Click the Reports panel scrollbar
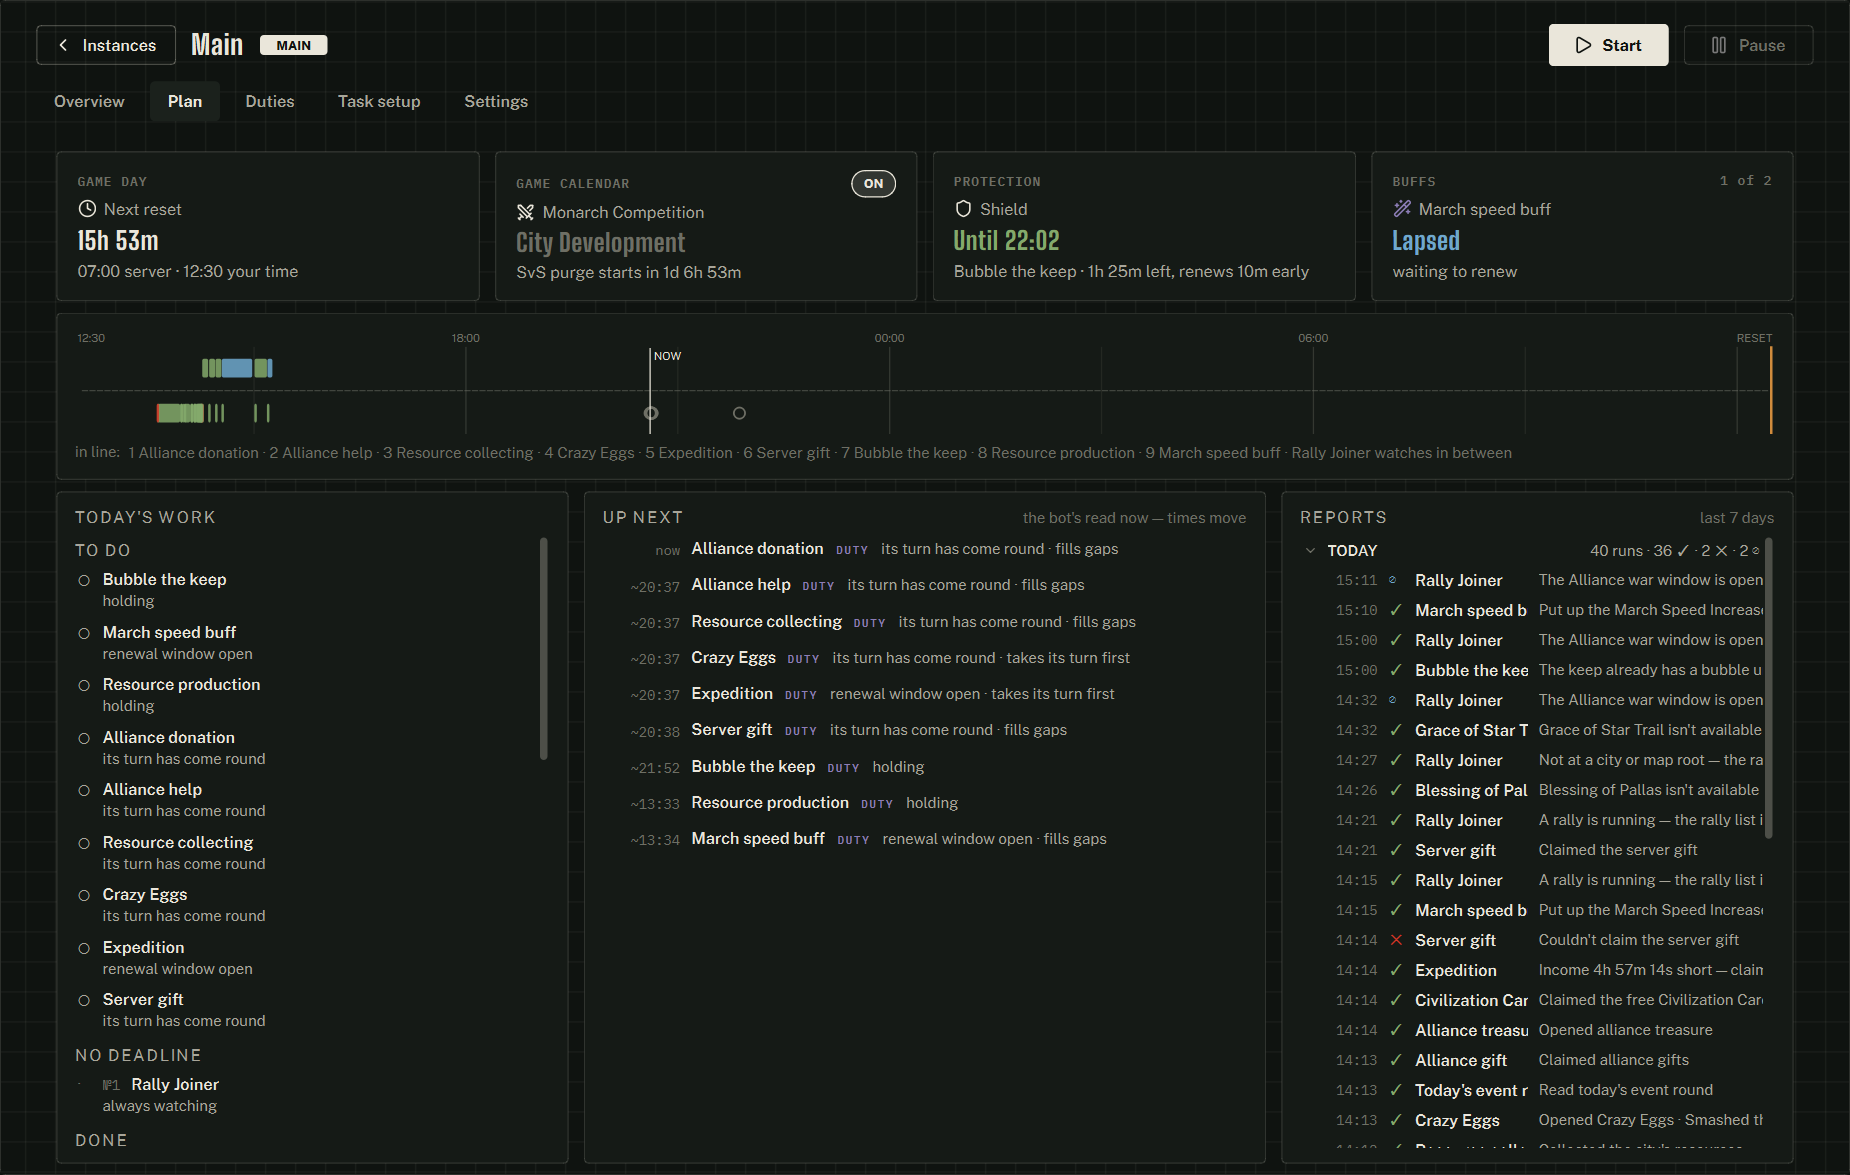1850x1175 pixels. pyautogui.click(x=1769, y=688)
